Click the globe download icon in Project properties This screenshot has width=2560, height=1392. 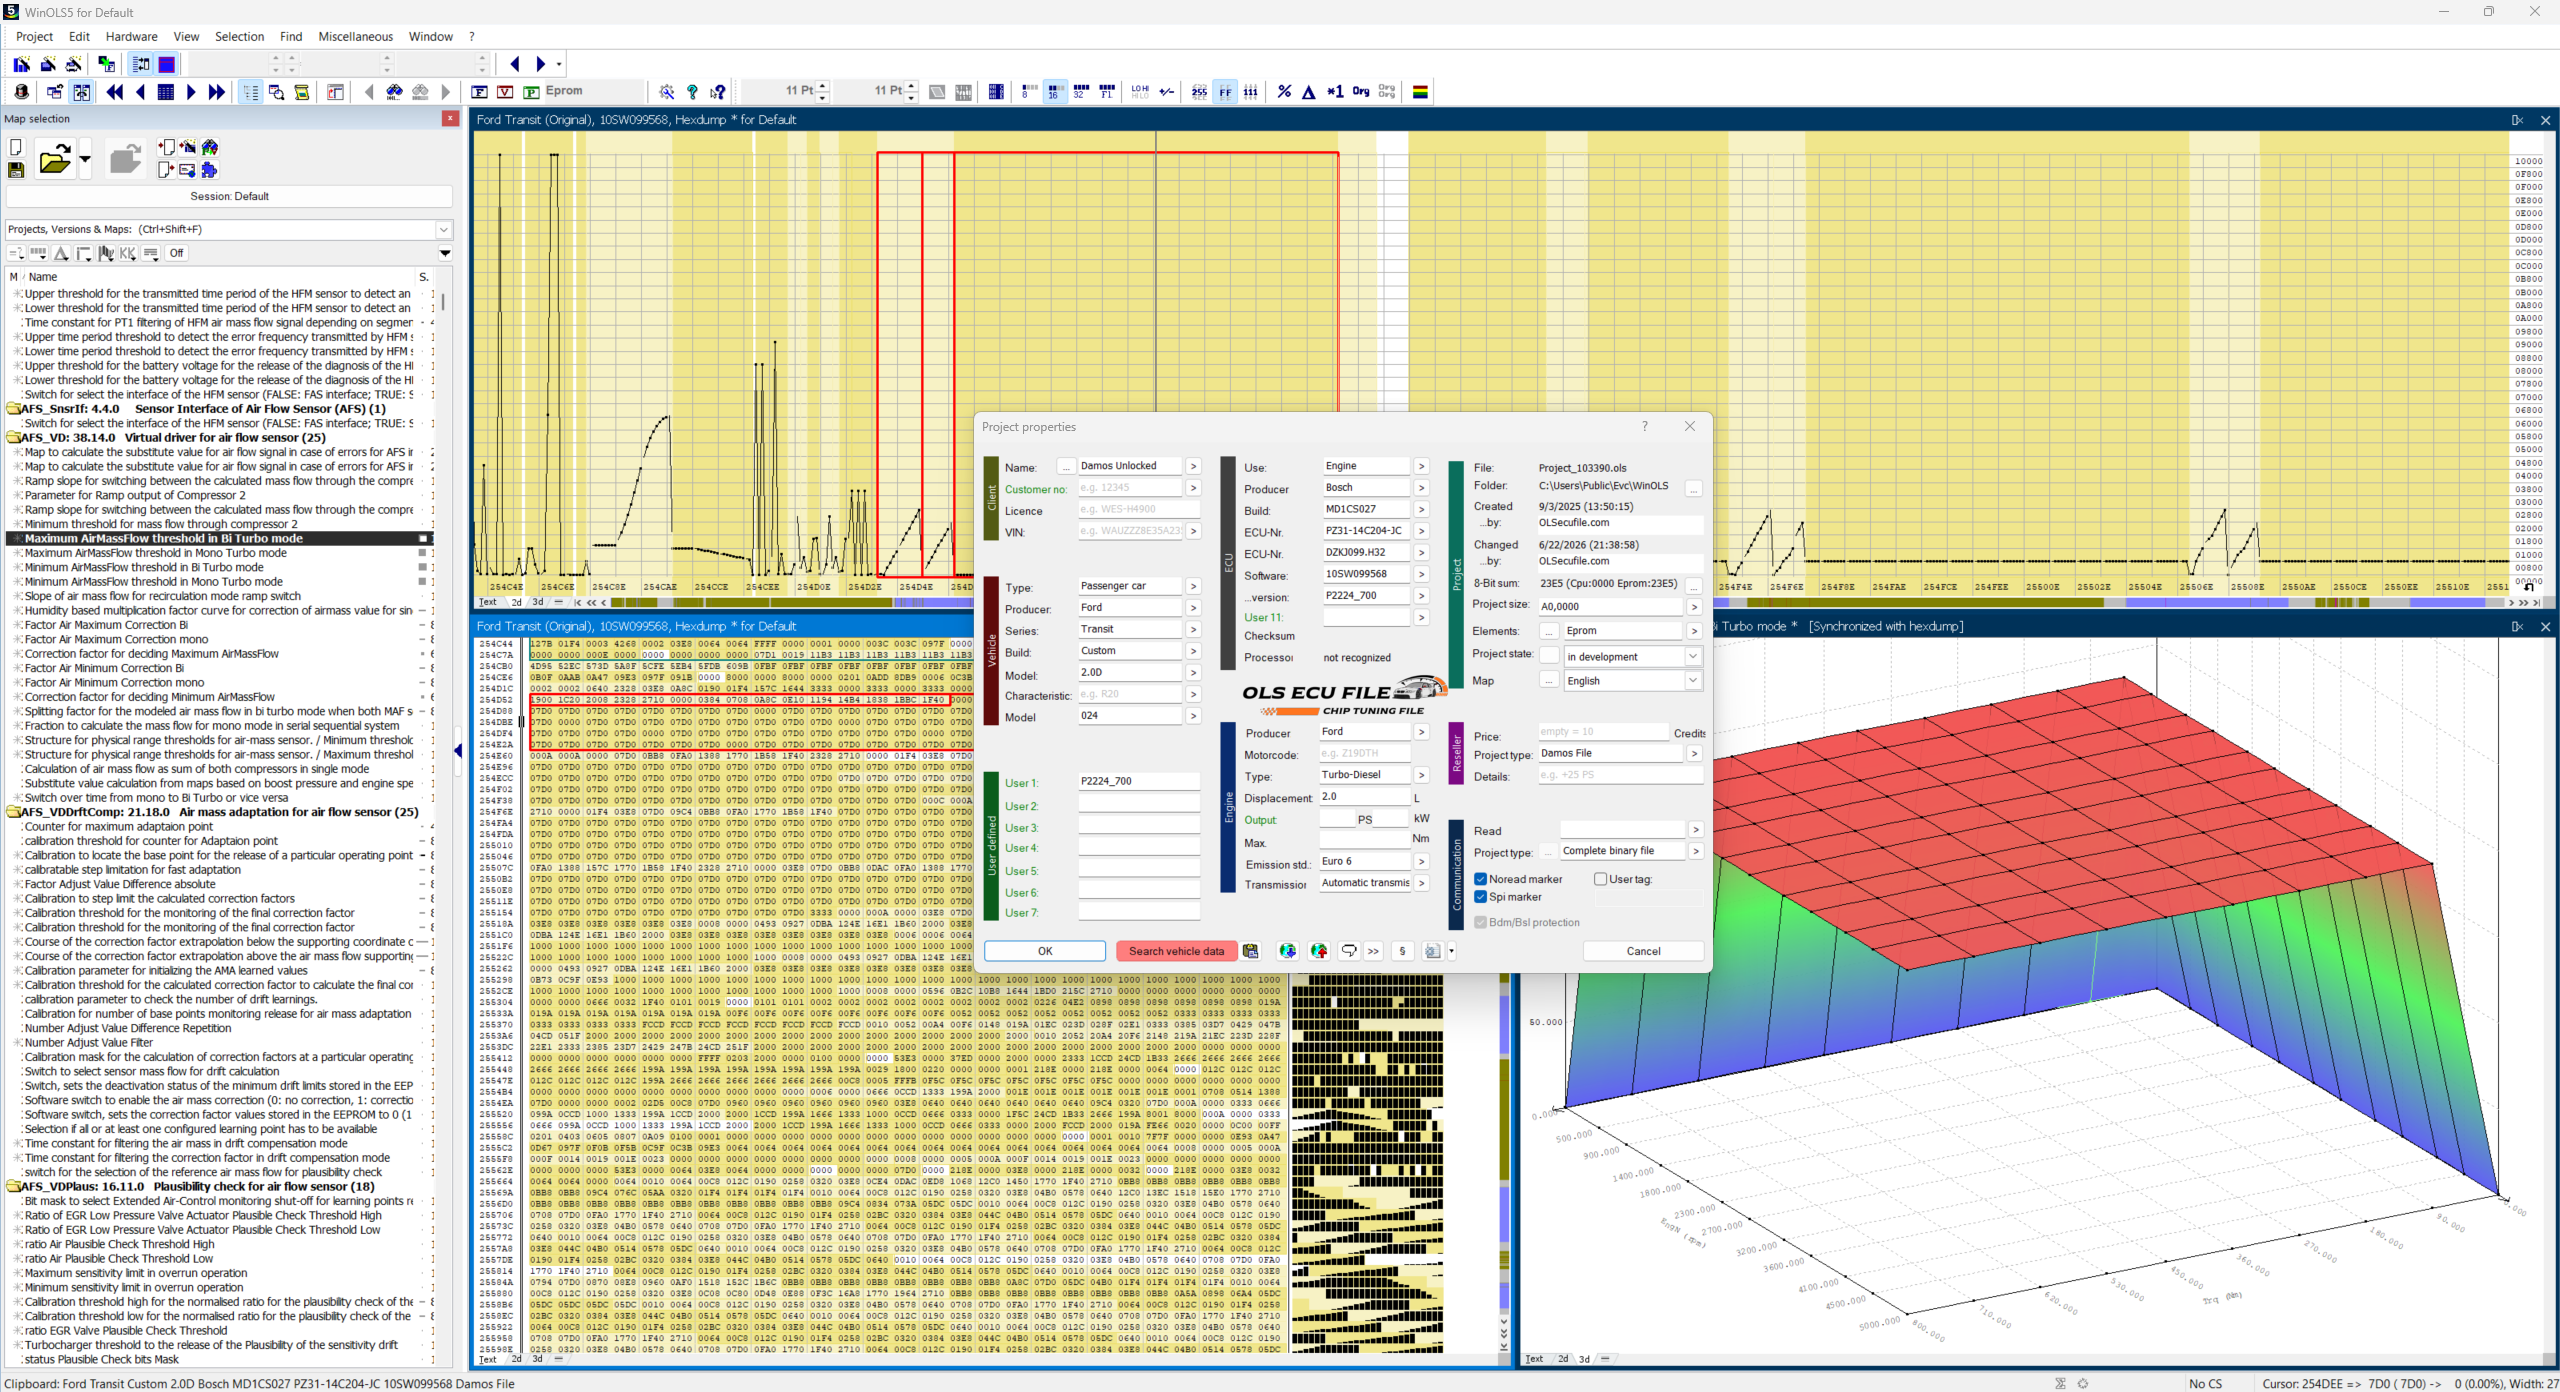(x=1288, y=951)
